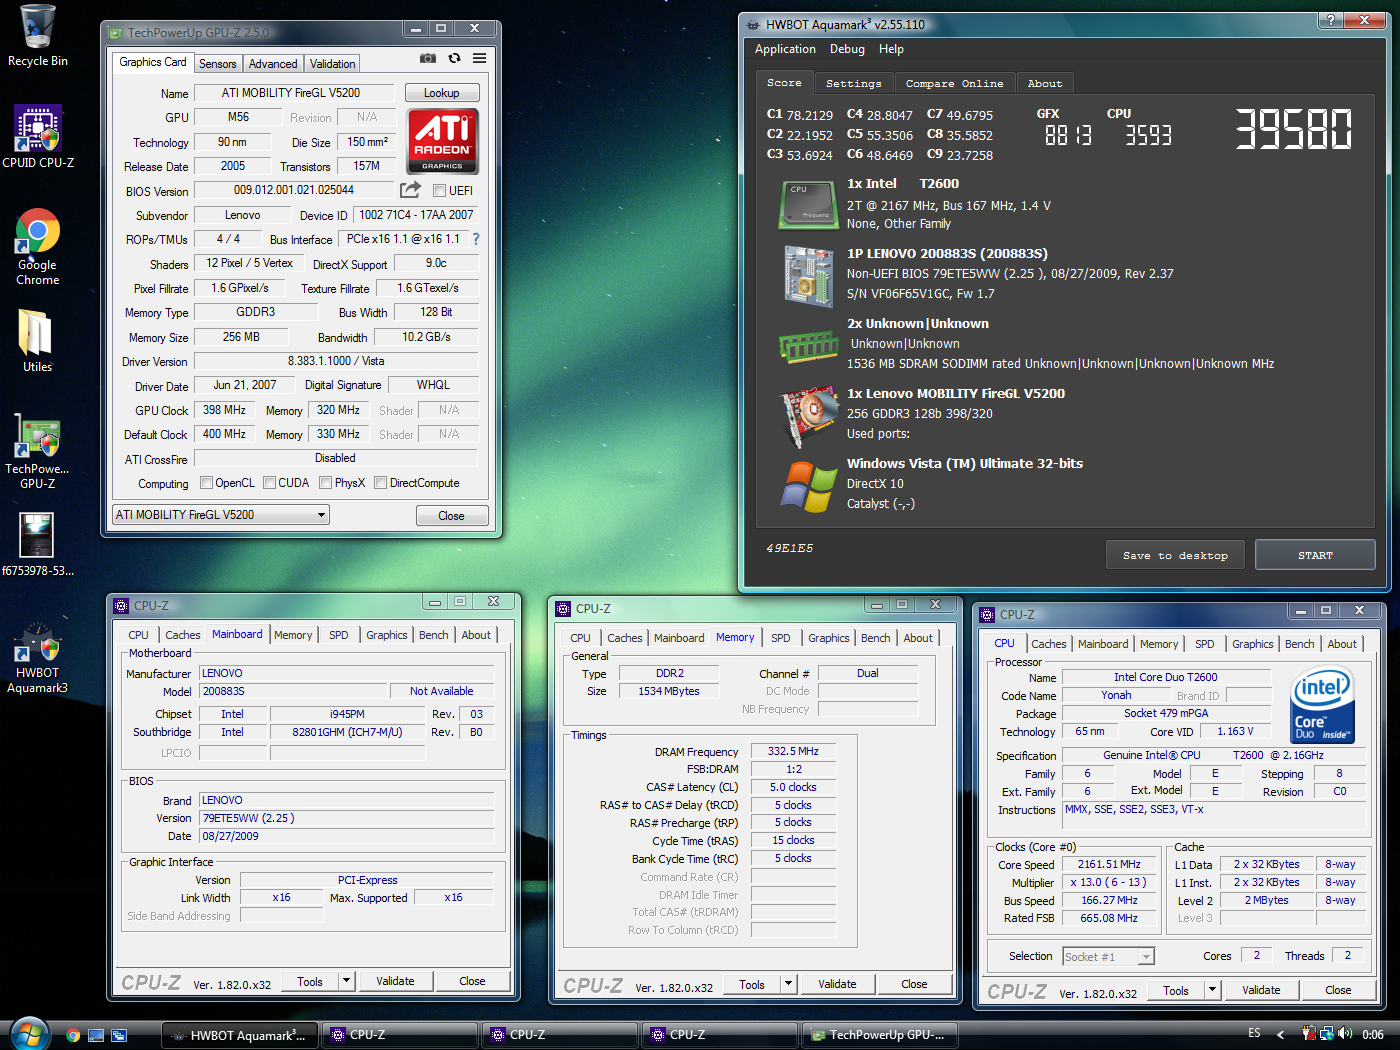Open the Socket #1 selection dropdown
Image resolution: width=1400 pixels, height=1050 pixels.
(x=1109, y=957)
